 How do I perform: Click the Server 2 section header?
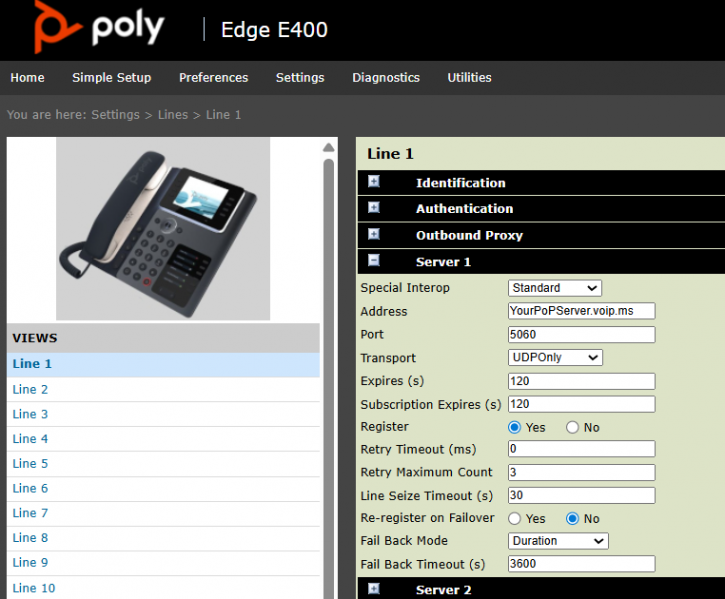tap(541, 589)
